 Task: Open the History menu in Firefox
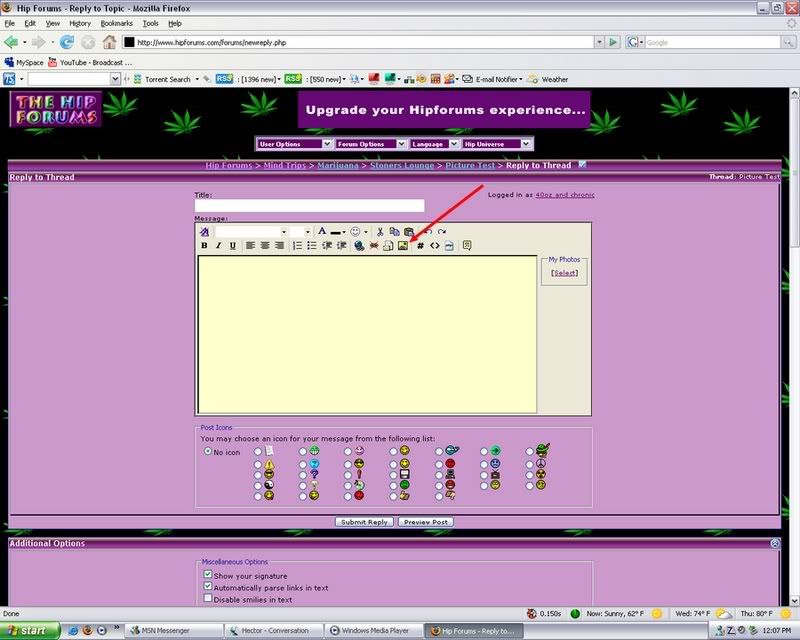tap(80, 22)
